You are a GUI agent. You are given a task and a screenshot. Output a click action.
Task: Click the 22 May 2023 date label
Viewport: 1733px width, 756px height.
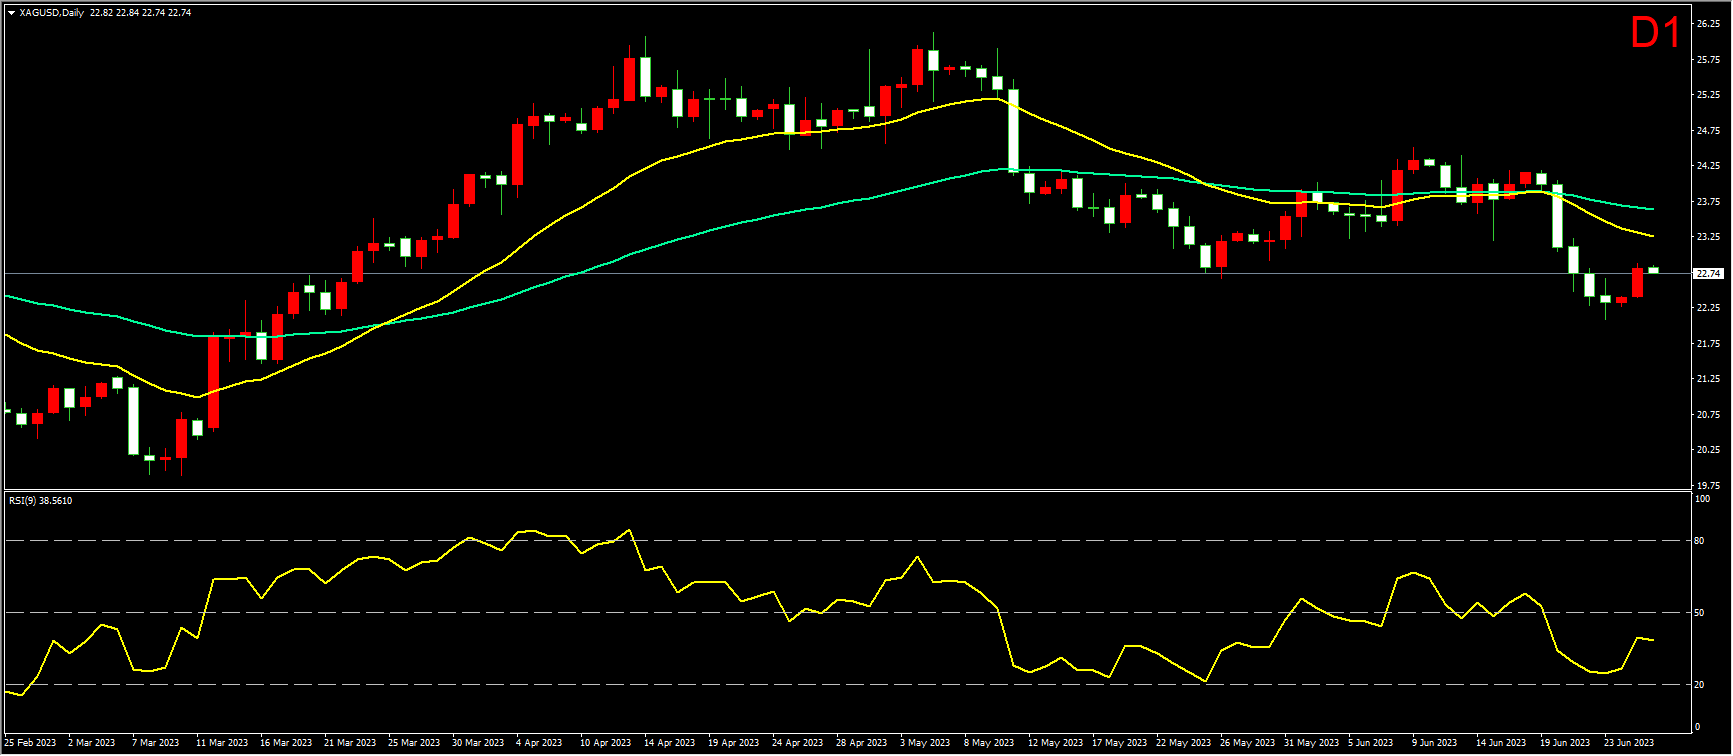1184,743
